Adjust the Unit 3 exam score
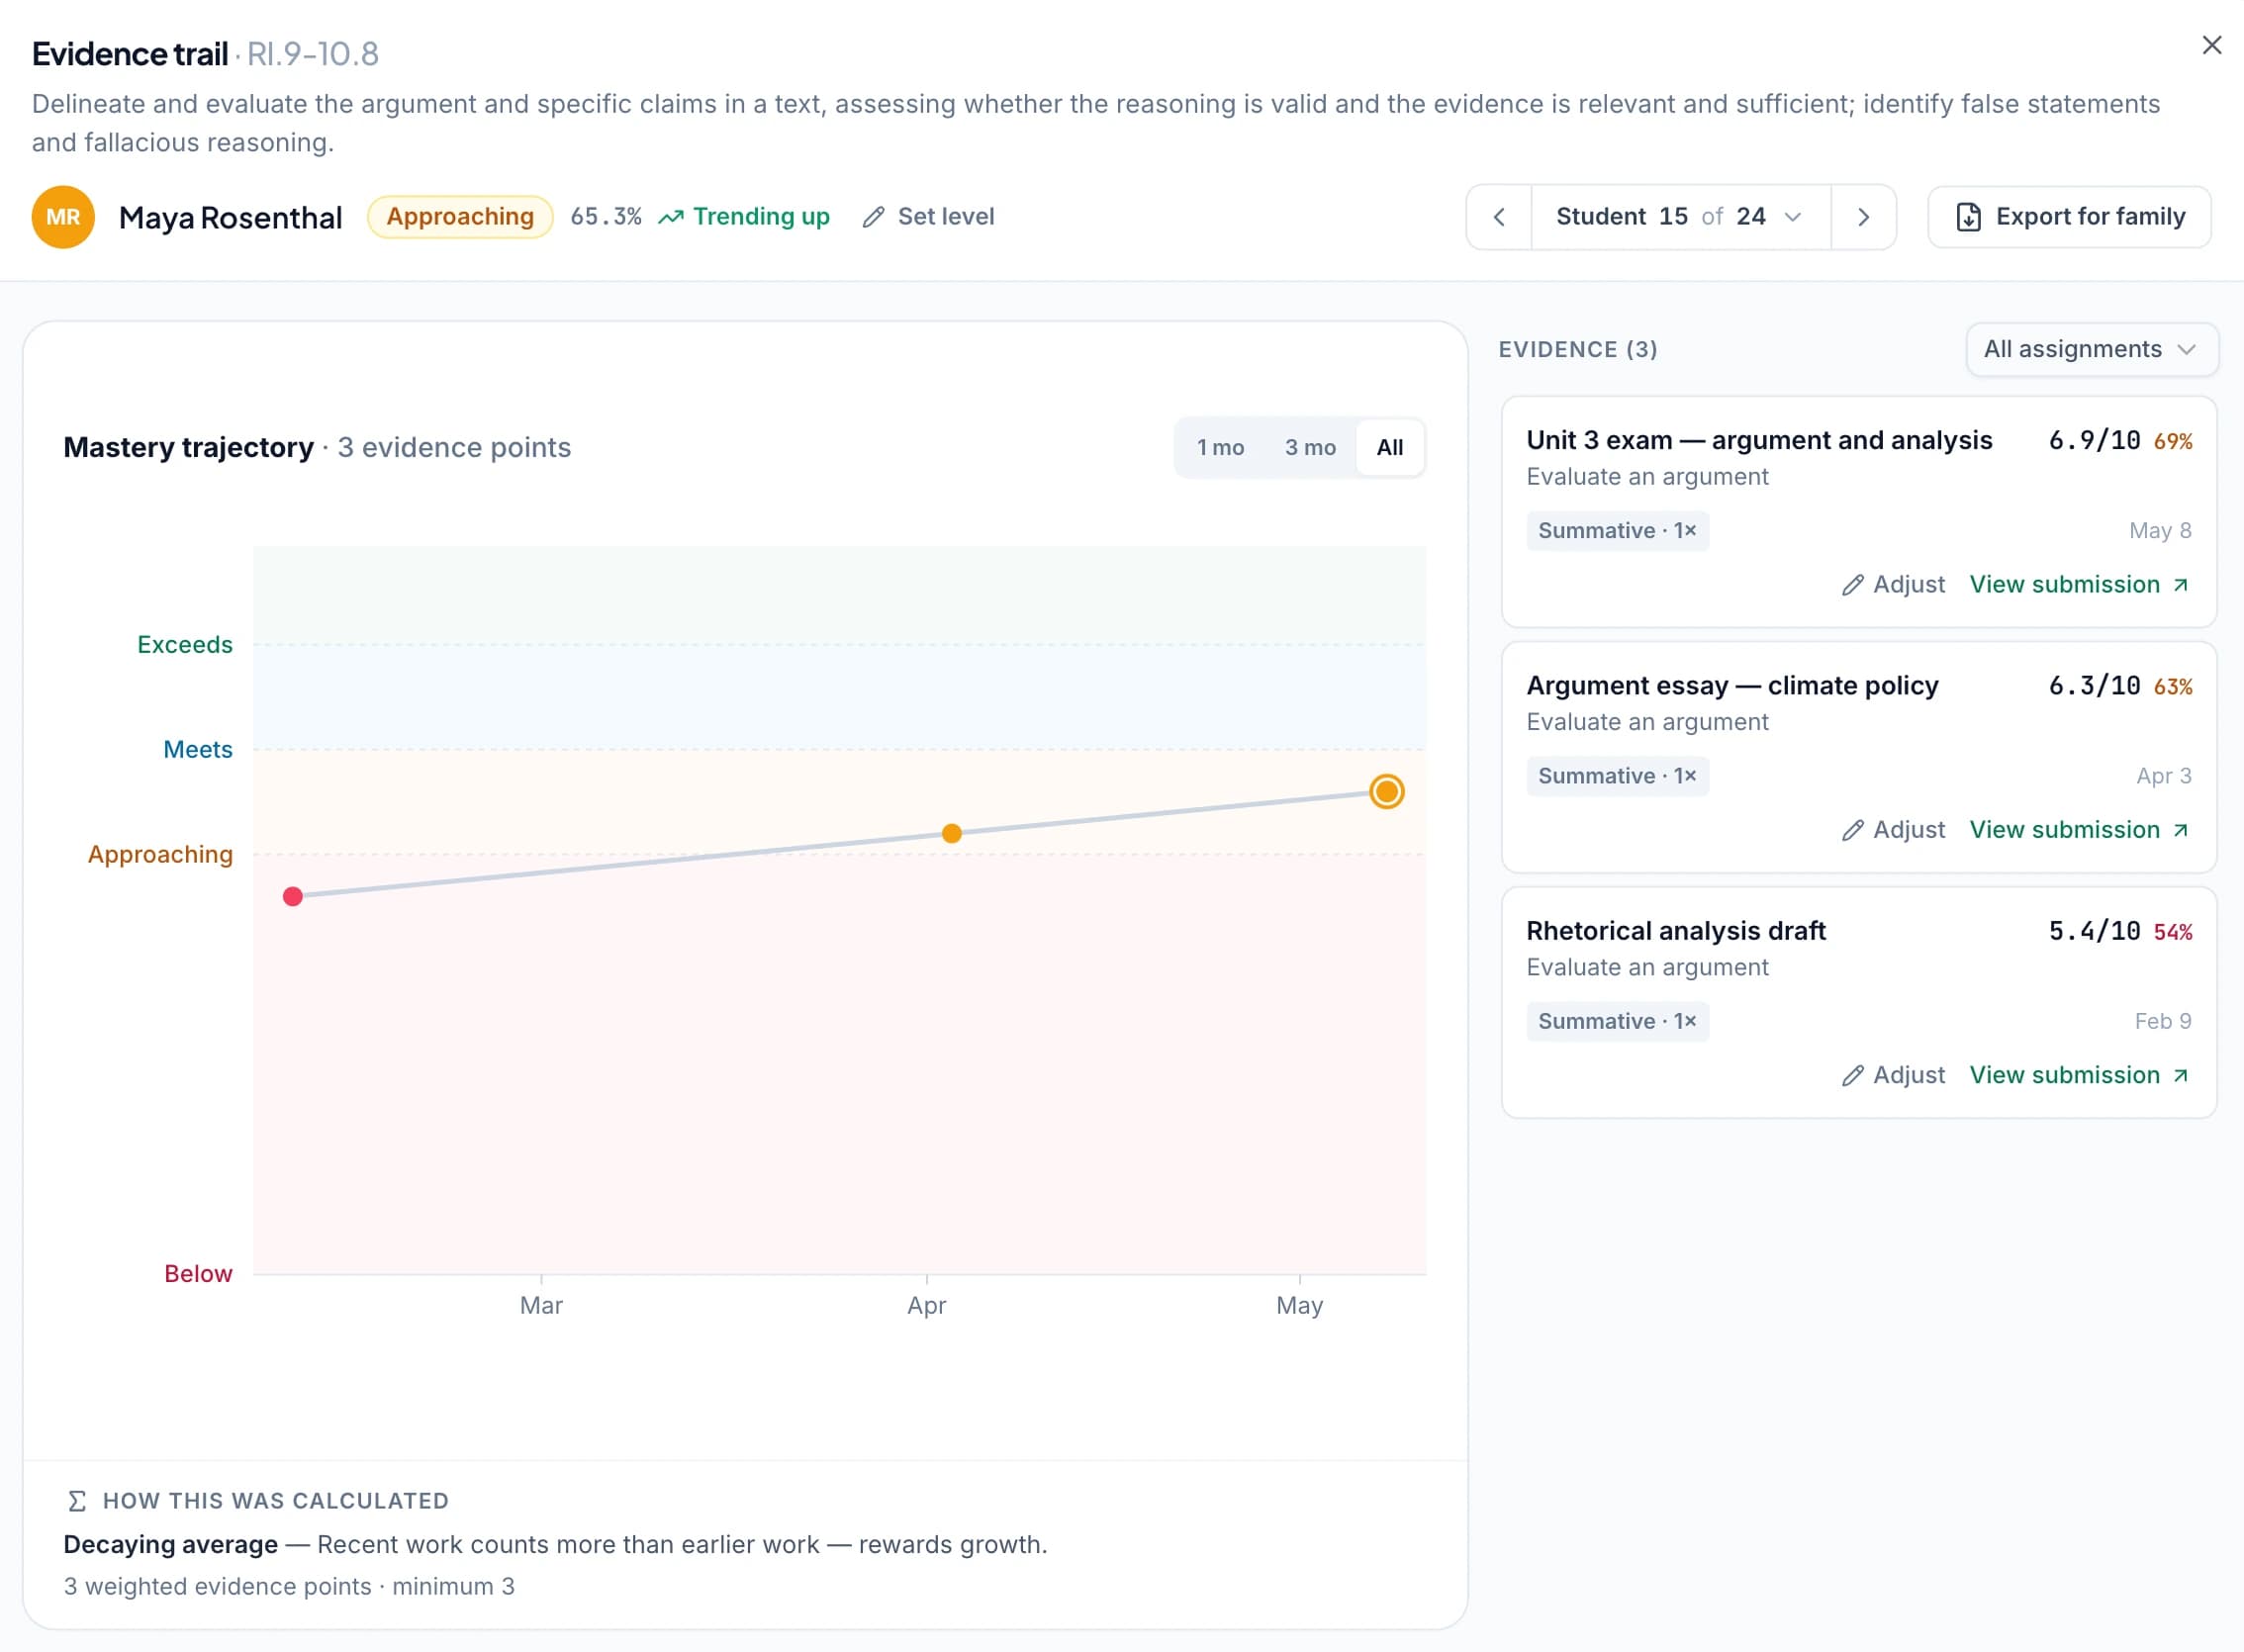Screen dimensions: 2244x1652 (1893, 585)
